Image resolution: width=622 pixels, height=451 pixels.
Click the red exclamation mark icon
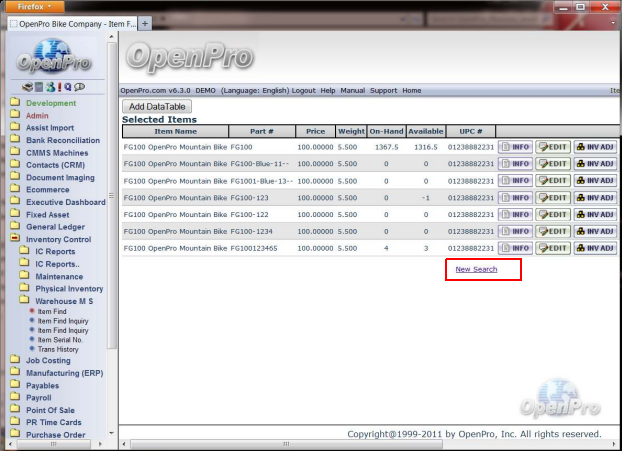pos(58,87)
